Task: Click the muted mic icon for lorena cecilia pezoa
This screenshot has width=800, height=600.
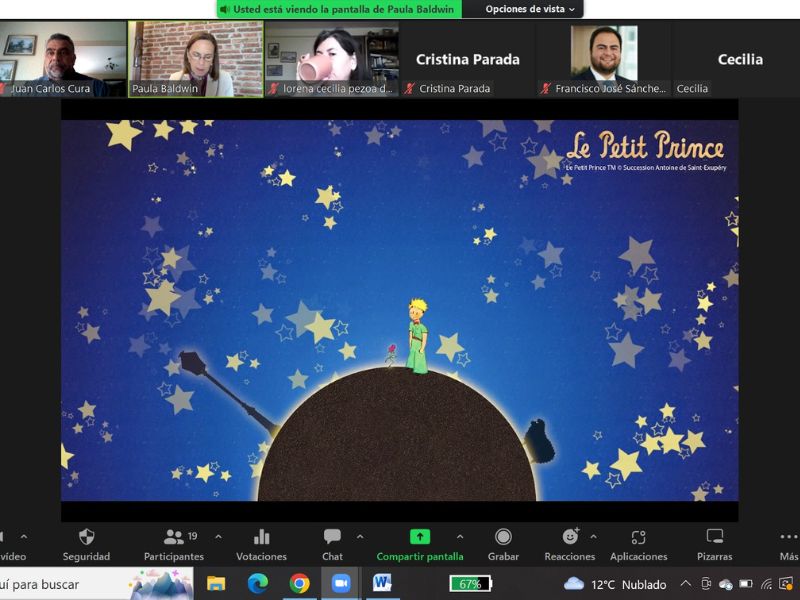Action: 273,89
